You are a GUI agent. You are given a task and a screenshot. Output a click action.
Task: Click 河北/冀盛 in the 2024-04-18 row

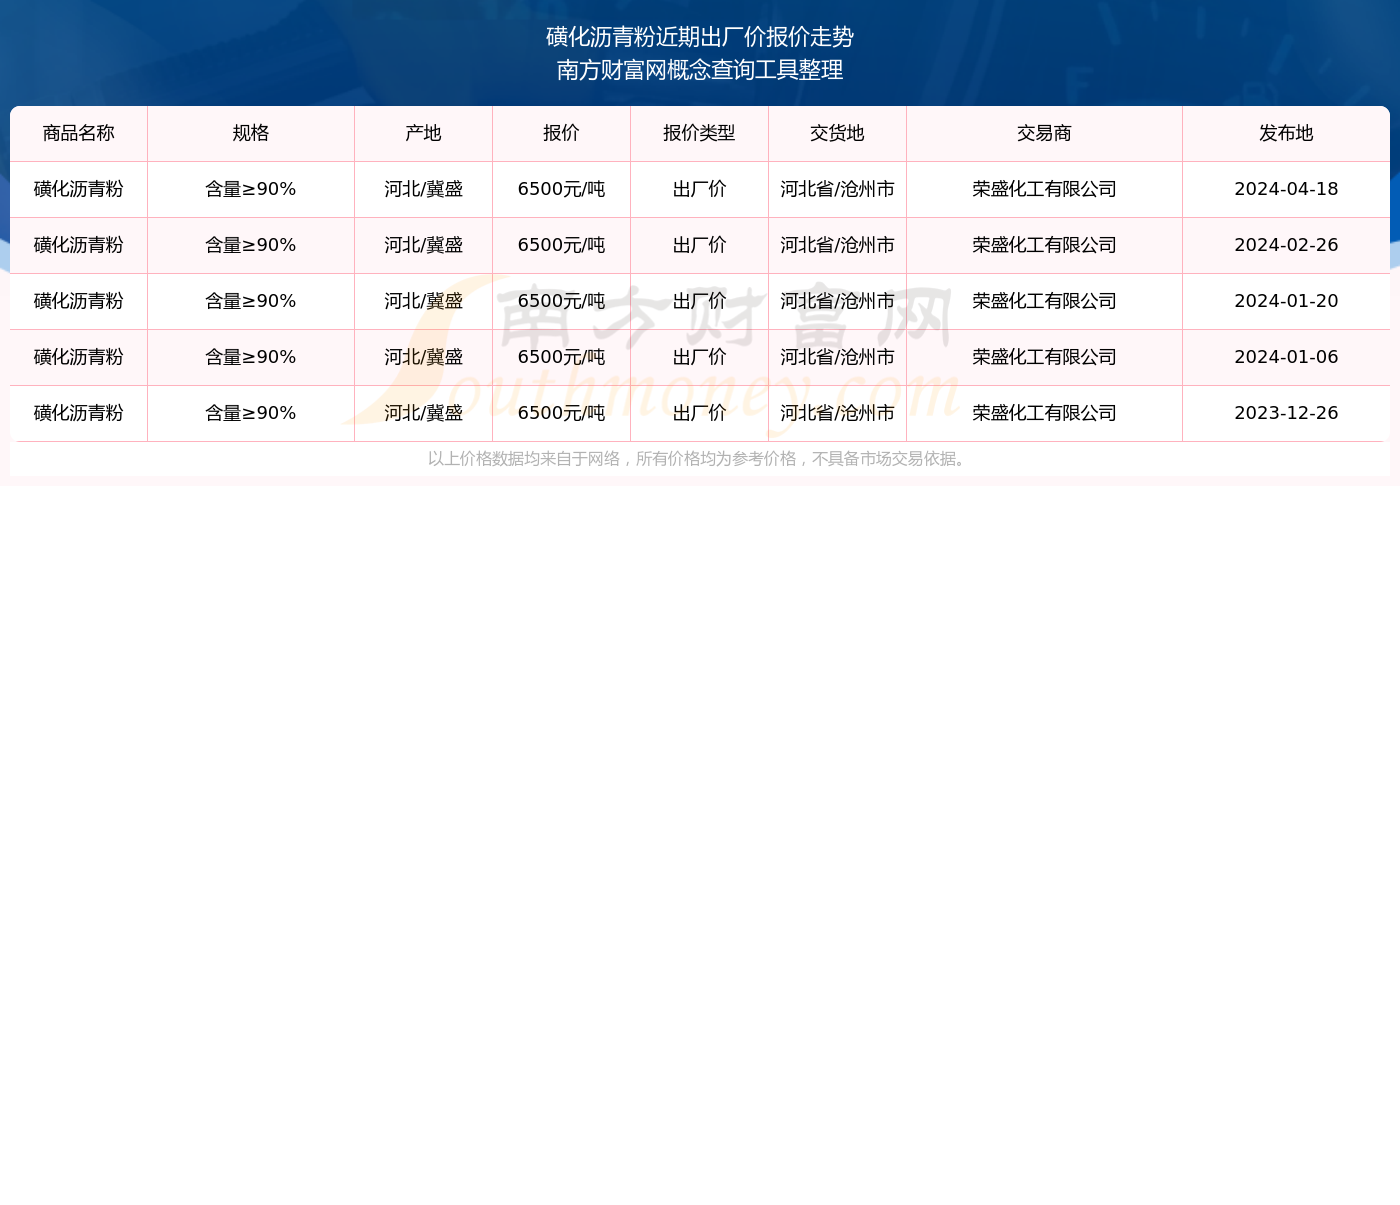coord(423,189)
